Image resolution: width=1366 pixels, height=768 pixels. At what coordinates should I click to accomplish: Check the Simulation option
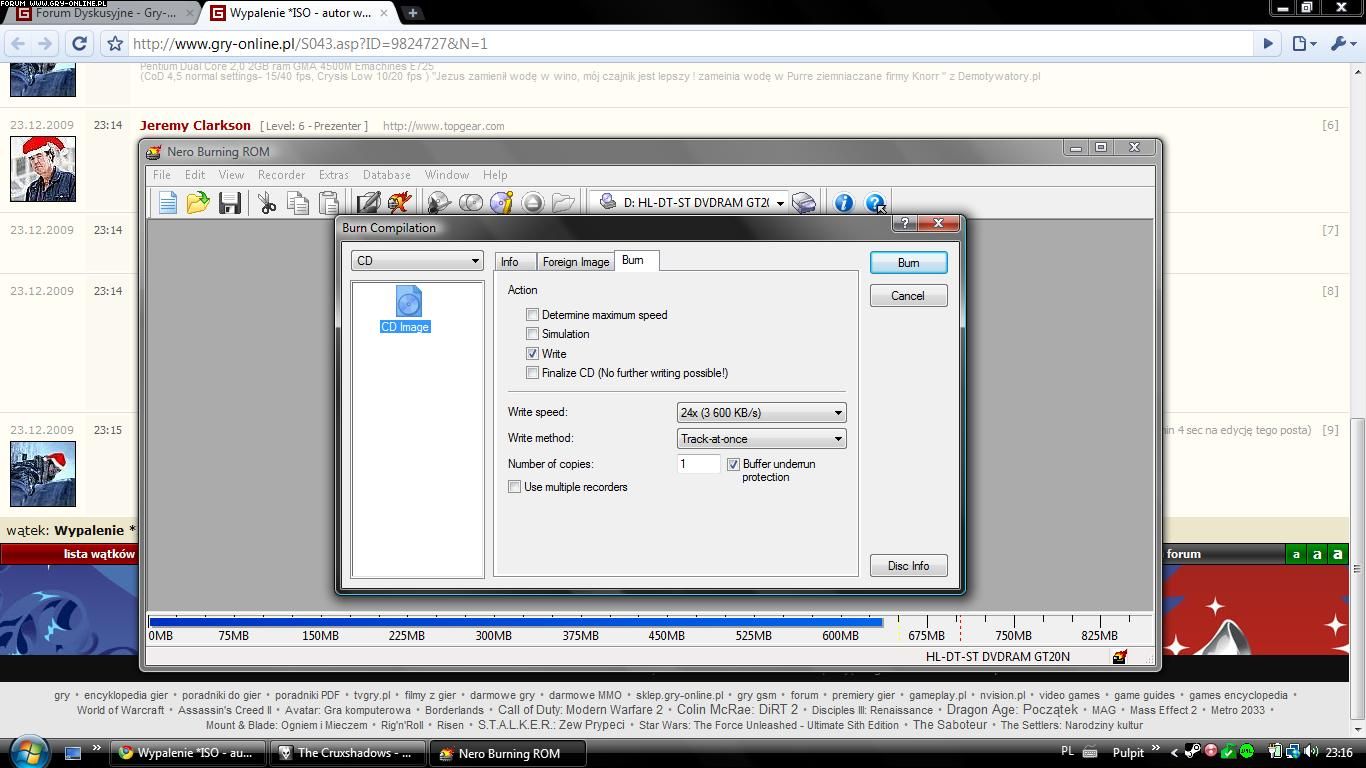coord(533,334)
